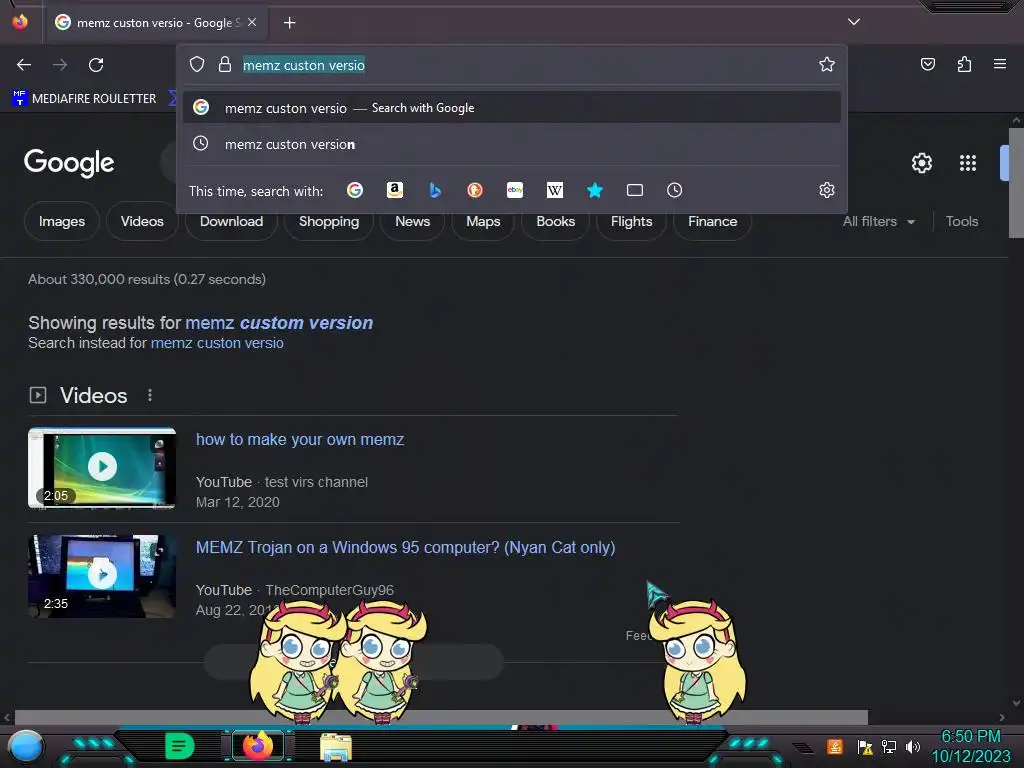Open the Google apps grid

point(968,163)
